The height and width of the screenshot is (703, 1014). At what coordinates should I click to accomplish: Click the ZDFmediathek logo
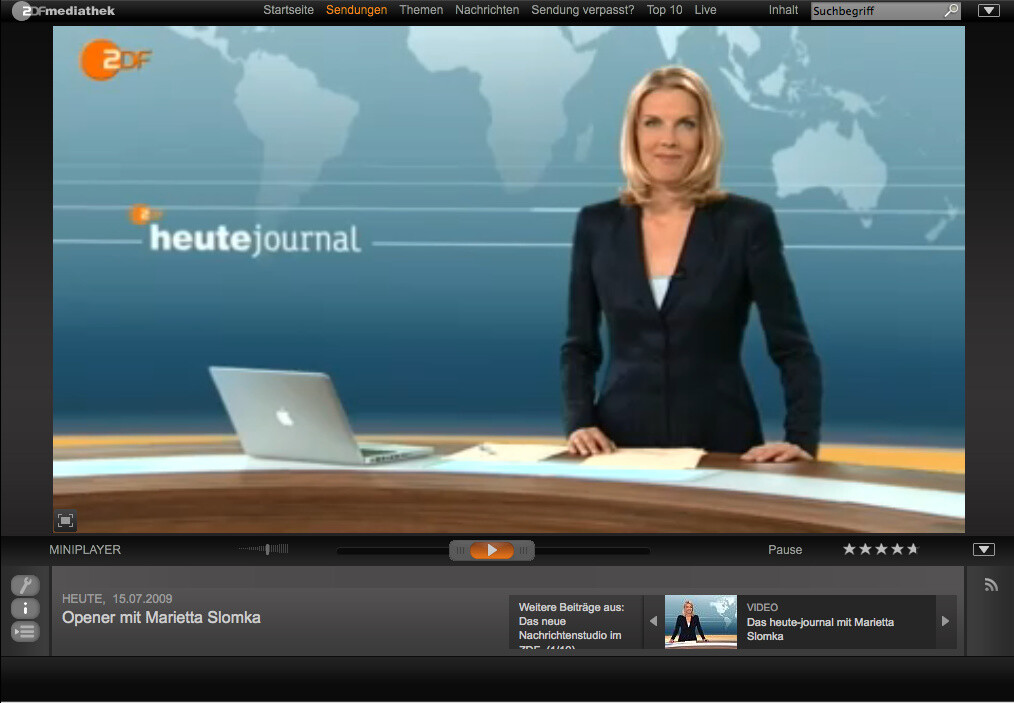tap(63, 10)
